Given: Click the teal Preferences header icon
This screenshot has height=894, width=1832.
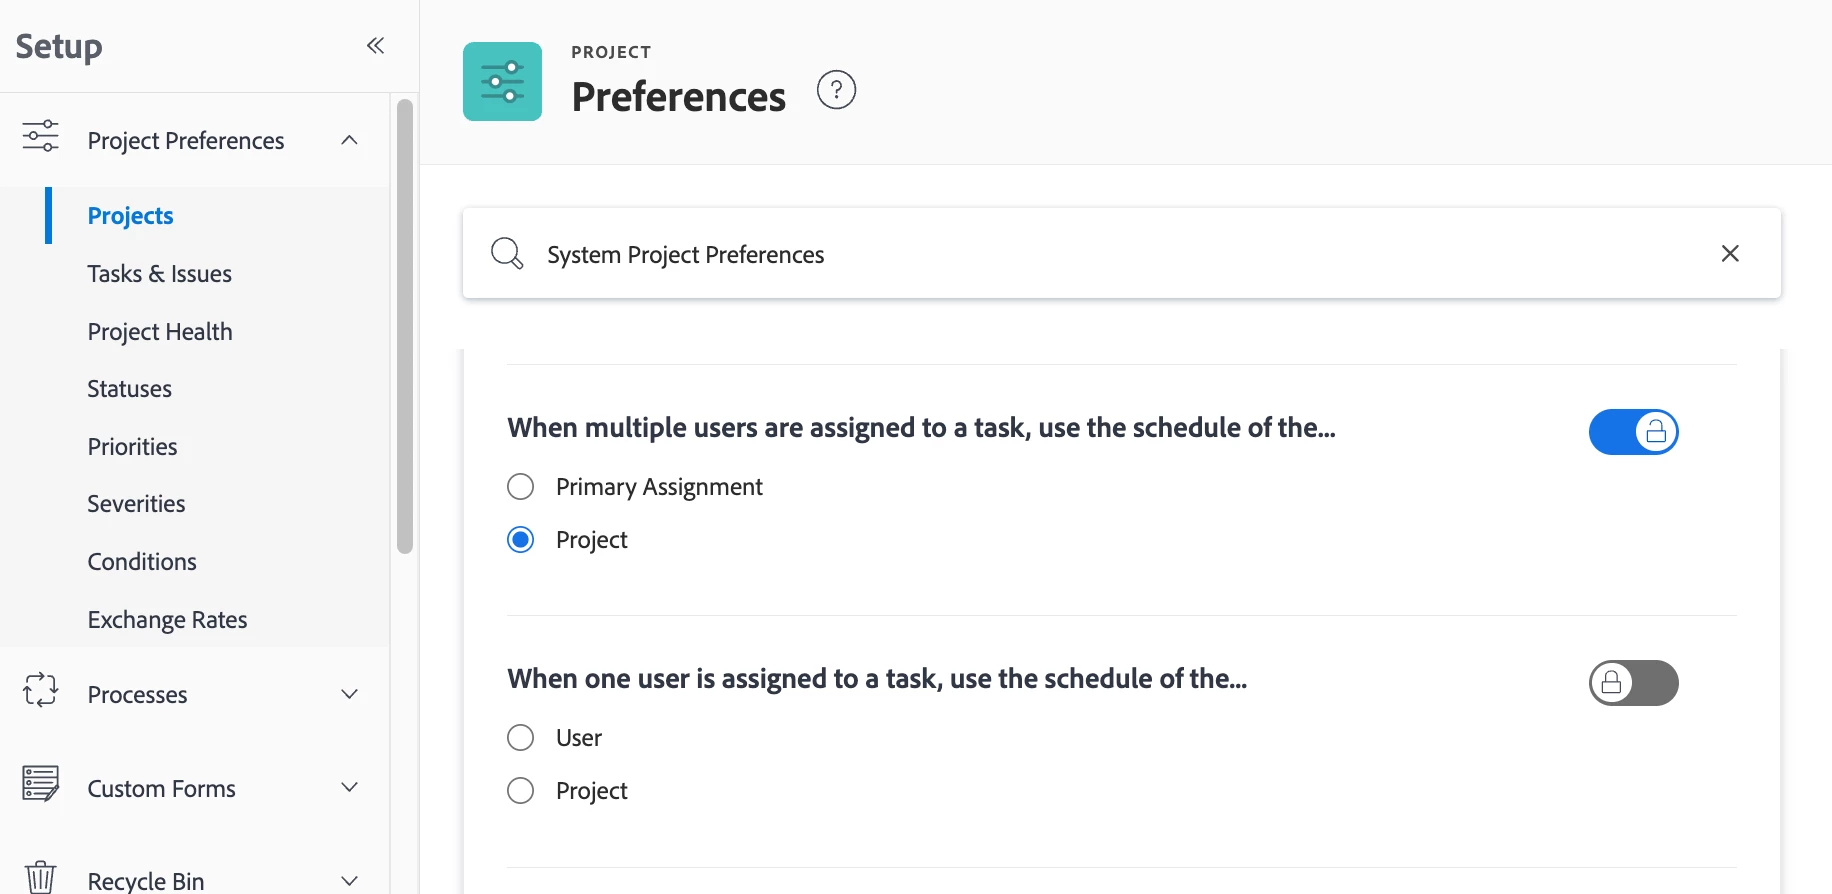Looking at the screenshot, I should click(x=502, y=82).
